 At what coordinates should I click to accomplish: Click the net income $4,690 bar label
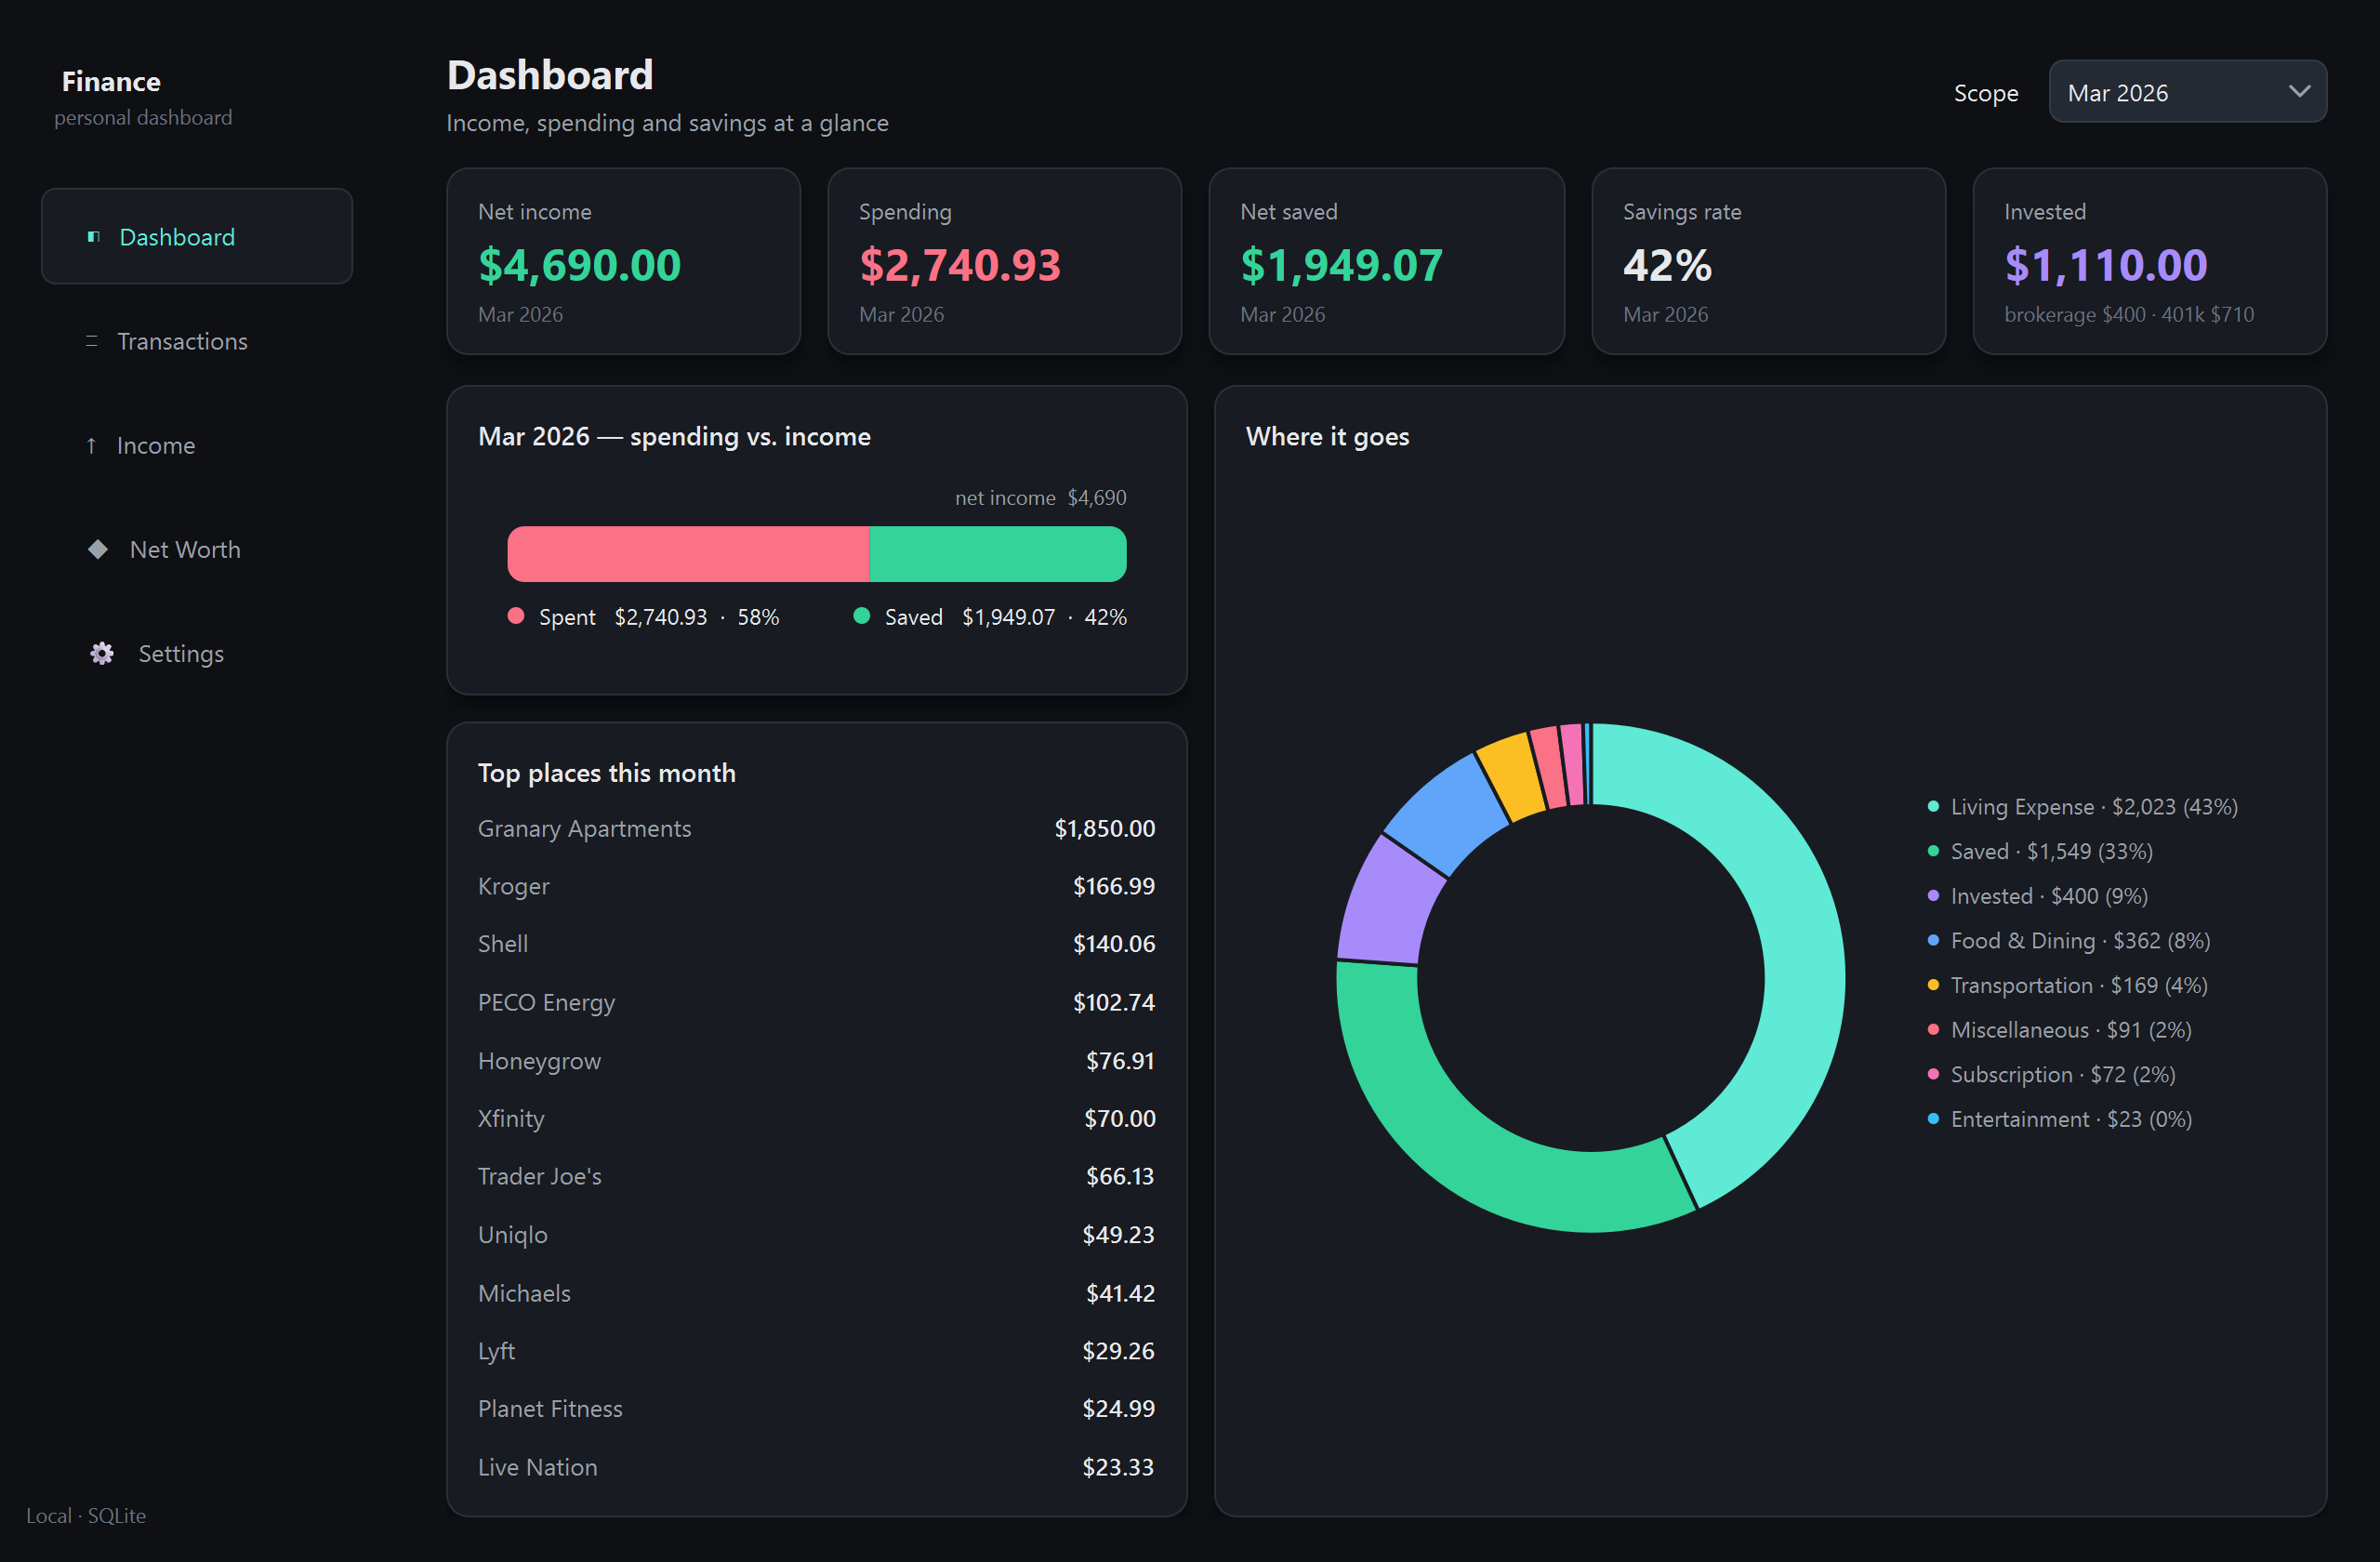click(1040, 497)
